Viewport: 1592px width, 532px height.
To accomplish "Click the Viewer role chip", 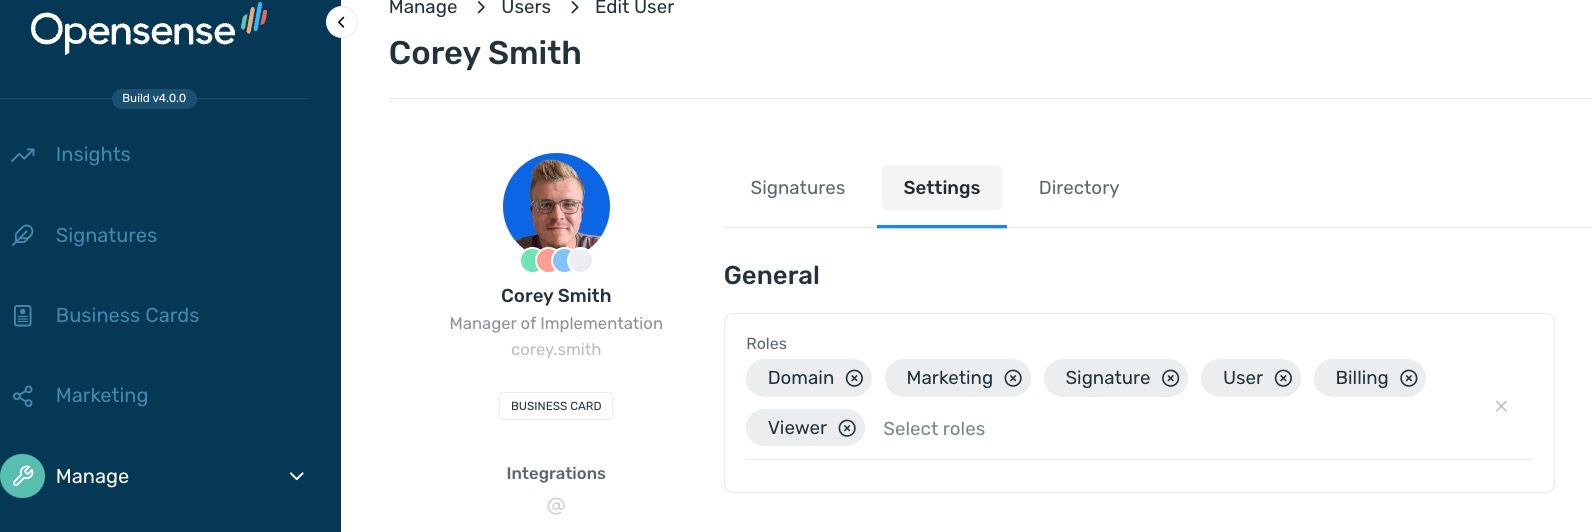I will point(805,428).
